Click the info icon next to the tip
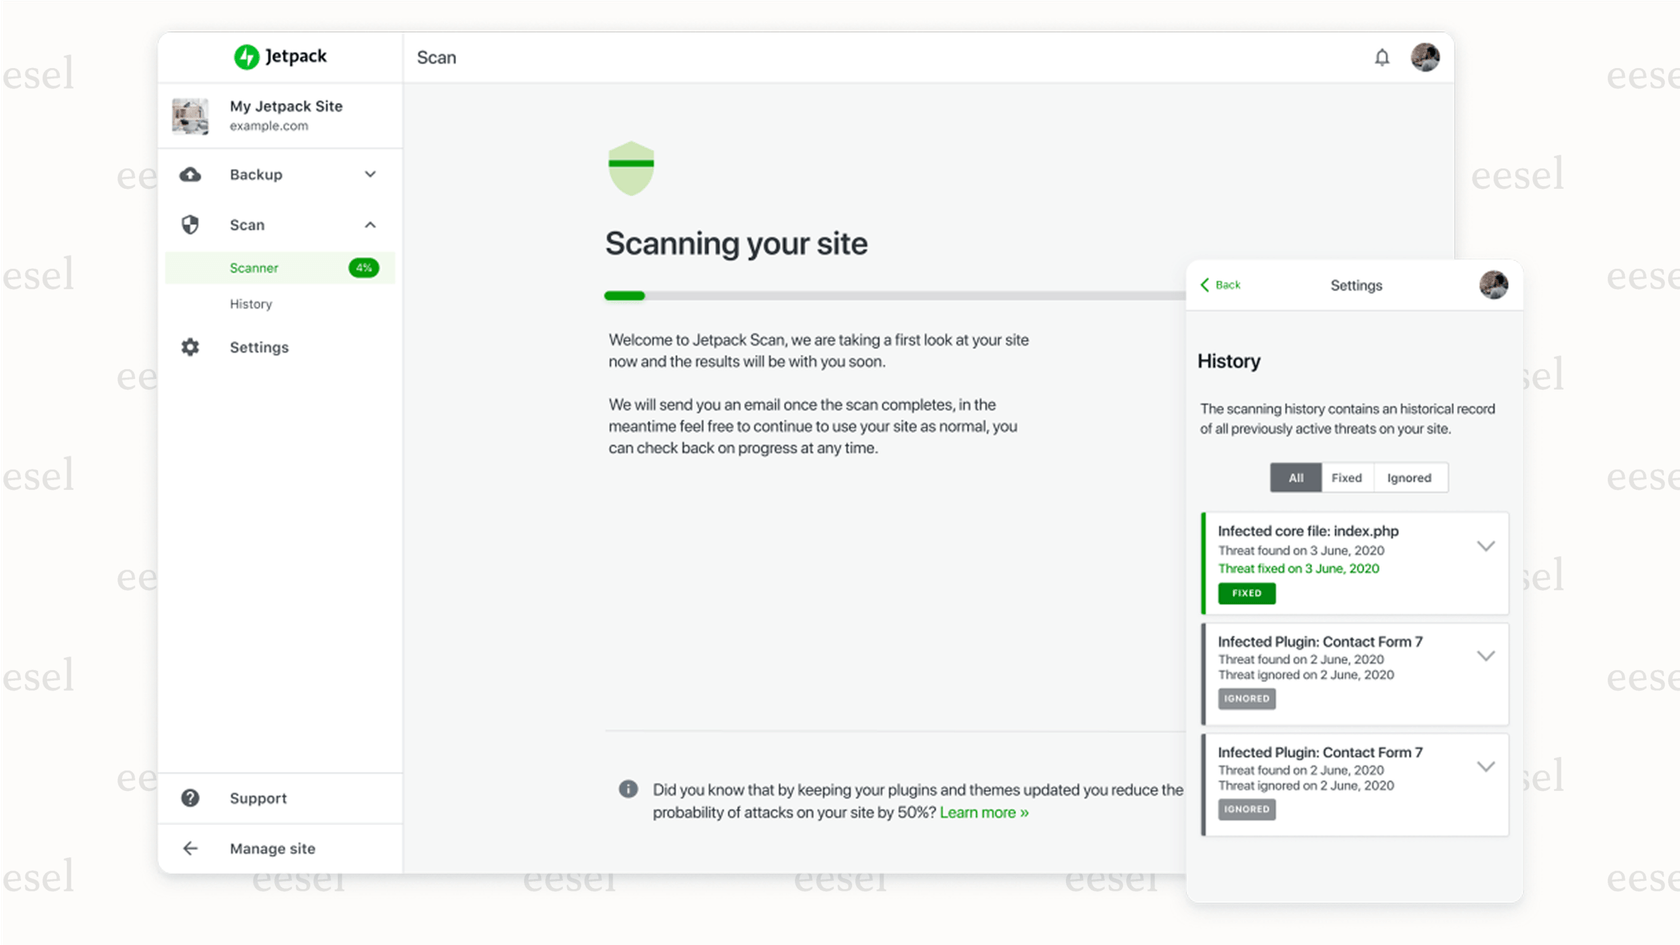 628,789
